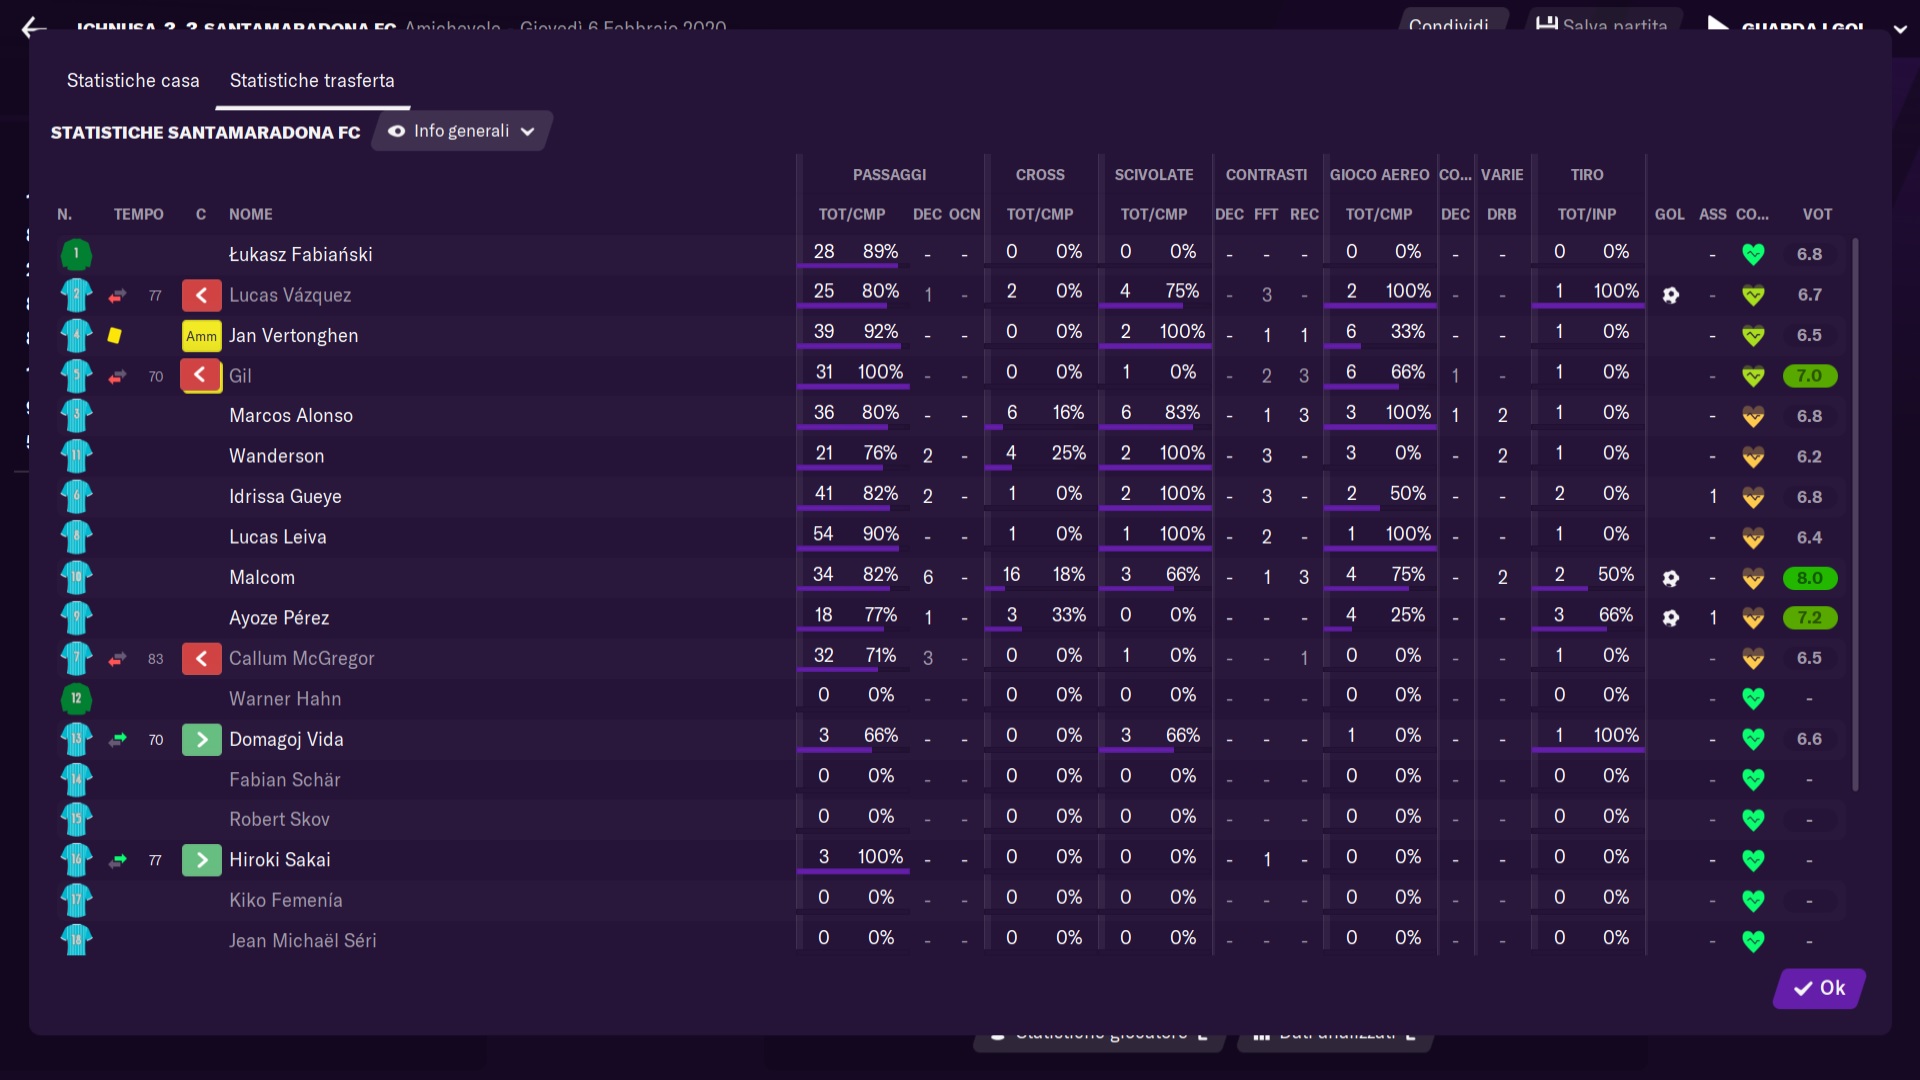
Task: Click the yellow card icon beside Jan Vertonghen
Action: click(x=114, y=336)
